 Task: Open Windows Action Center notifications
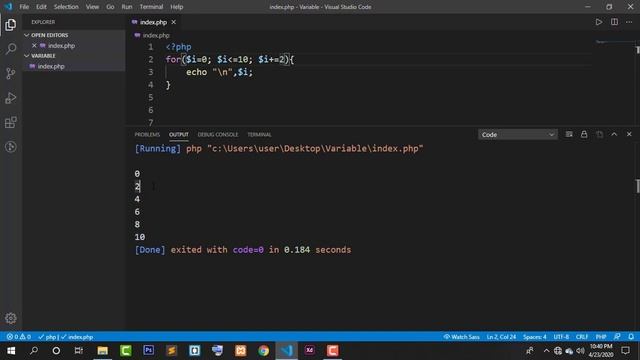click(626, 351)
